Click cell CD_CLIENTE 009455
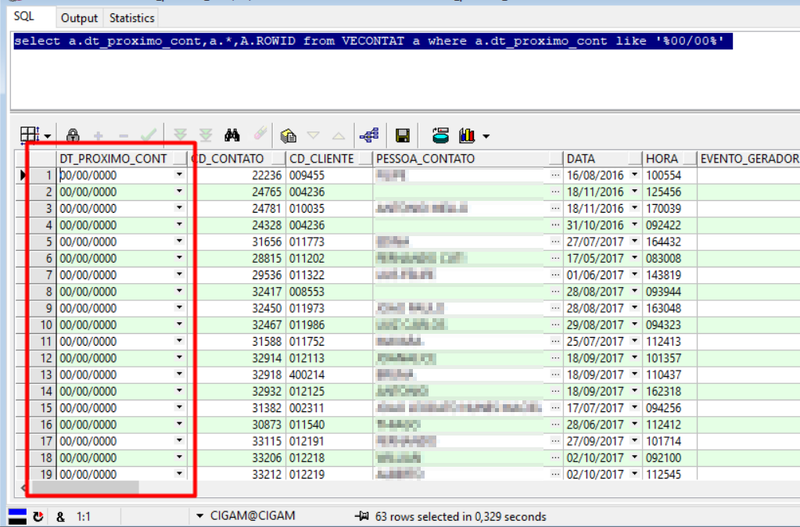Screen dimensions: 800x527 (x=330, y=175)
